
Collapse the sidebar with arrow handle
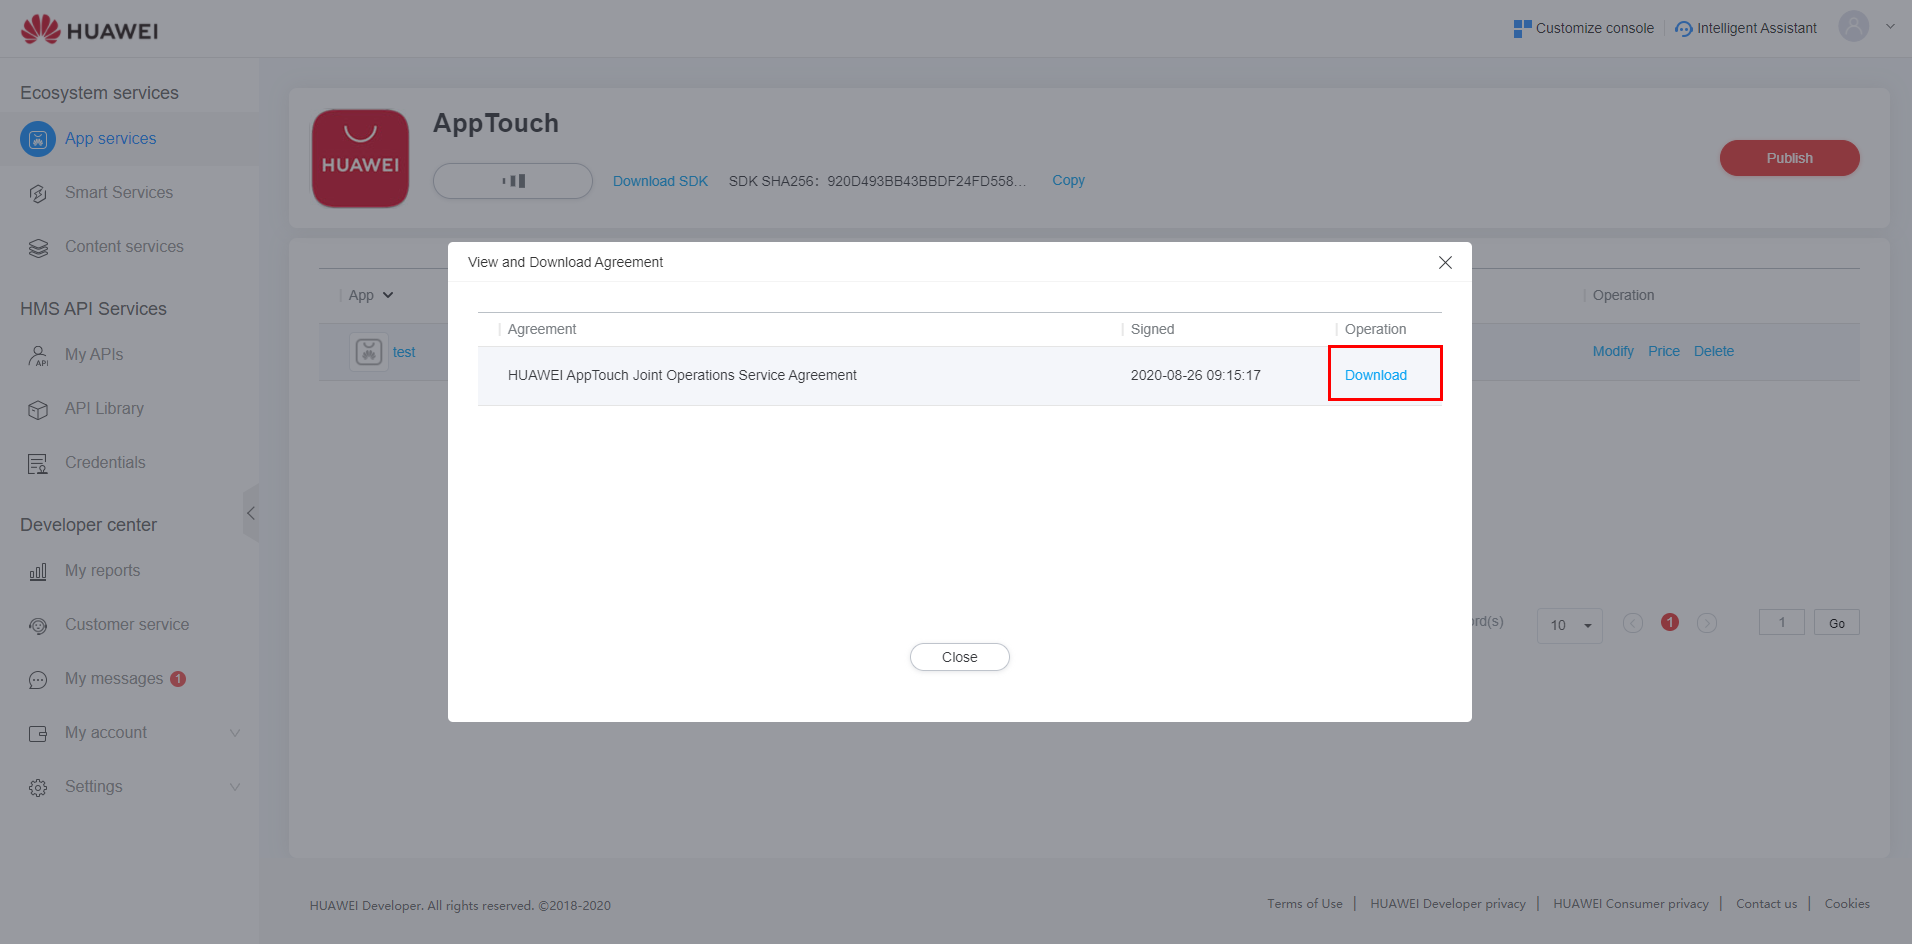click(x=251, y=513)
